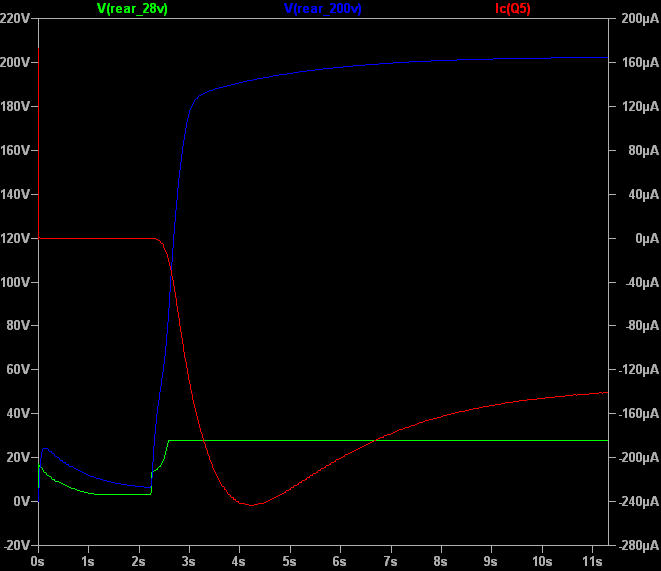Image resolution: width=661 pixels, height=571 pixels.
Task: Click the 160µA right axis label
Action: coord(640,63)
